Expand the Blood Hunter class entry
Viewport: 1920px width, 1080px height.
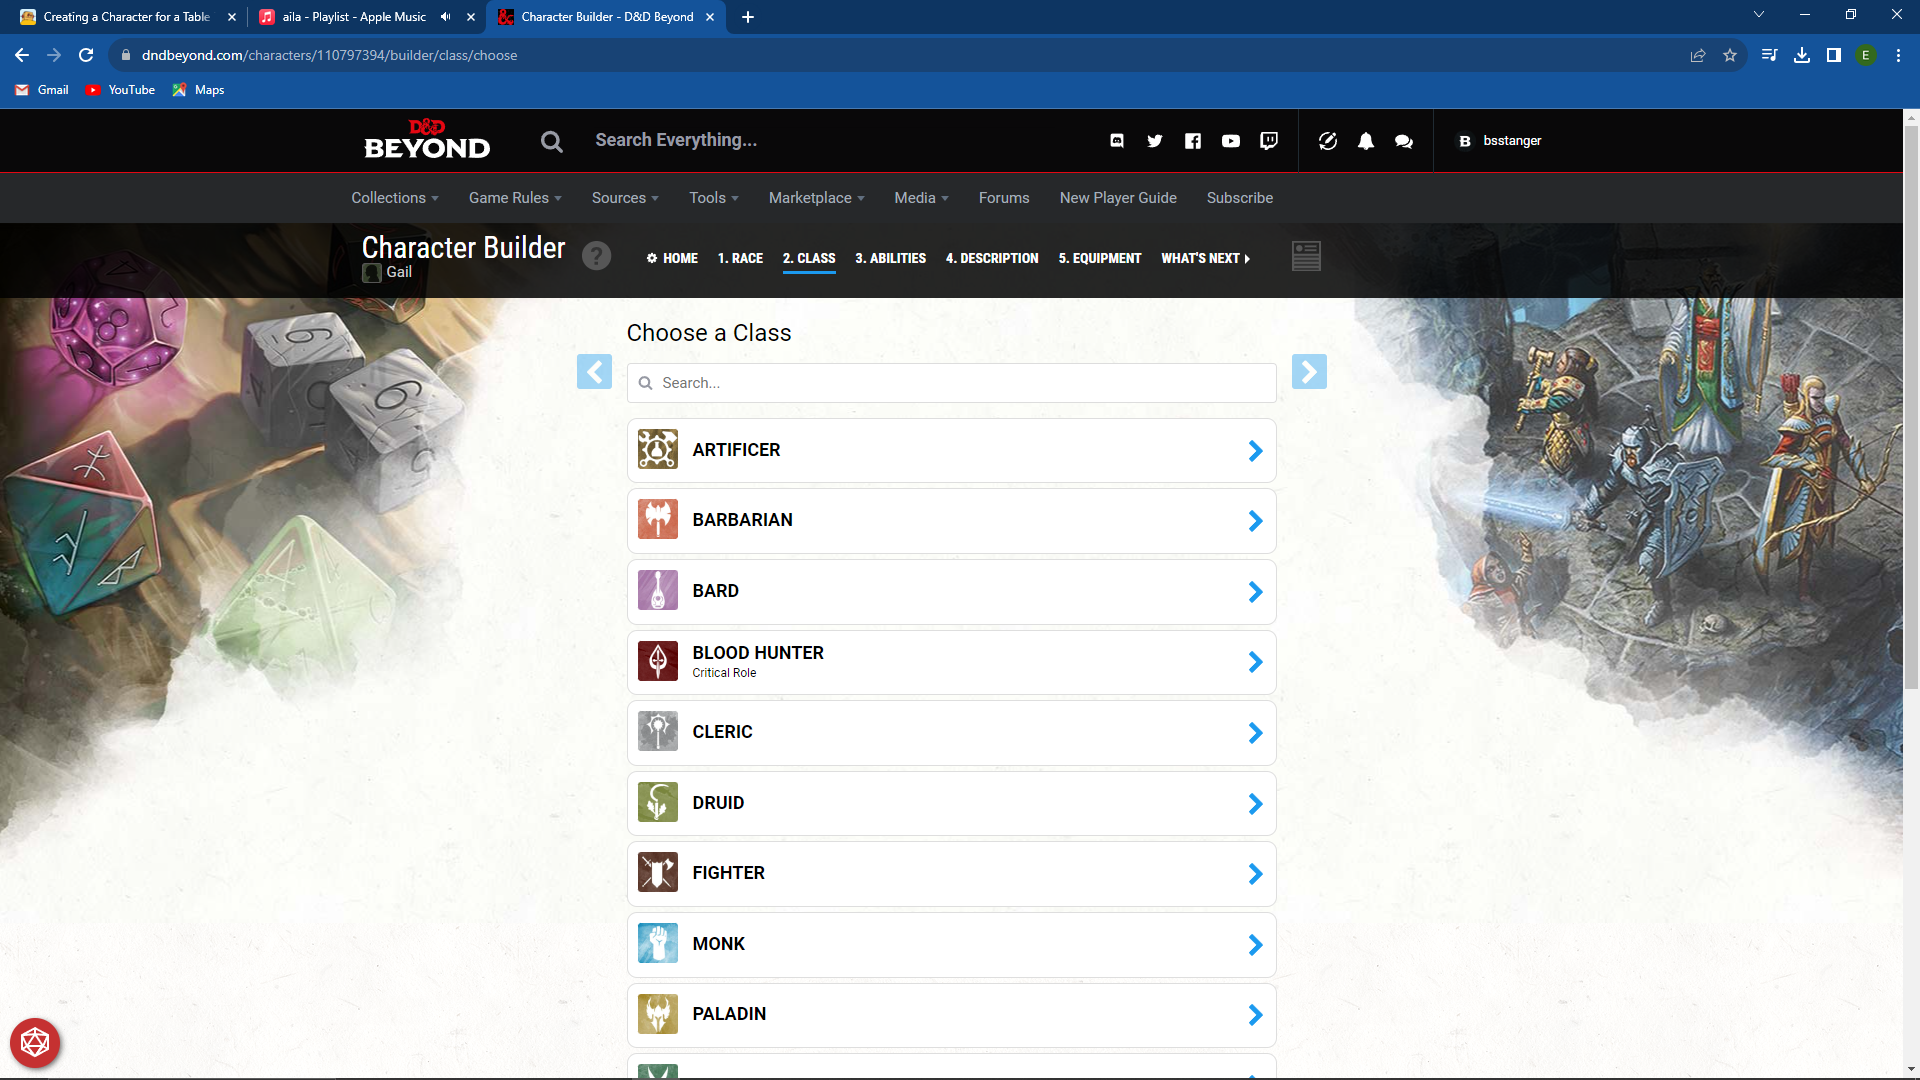(1255, 661)
